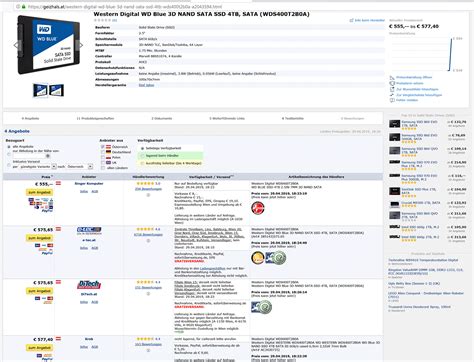Switch to the Dokumente tab
The height and width of the screenshot is (362, 474).
click(162, 118)
